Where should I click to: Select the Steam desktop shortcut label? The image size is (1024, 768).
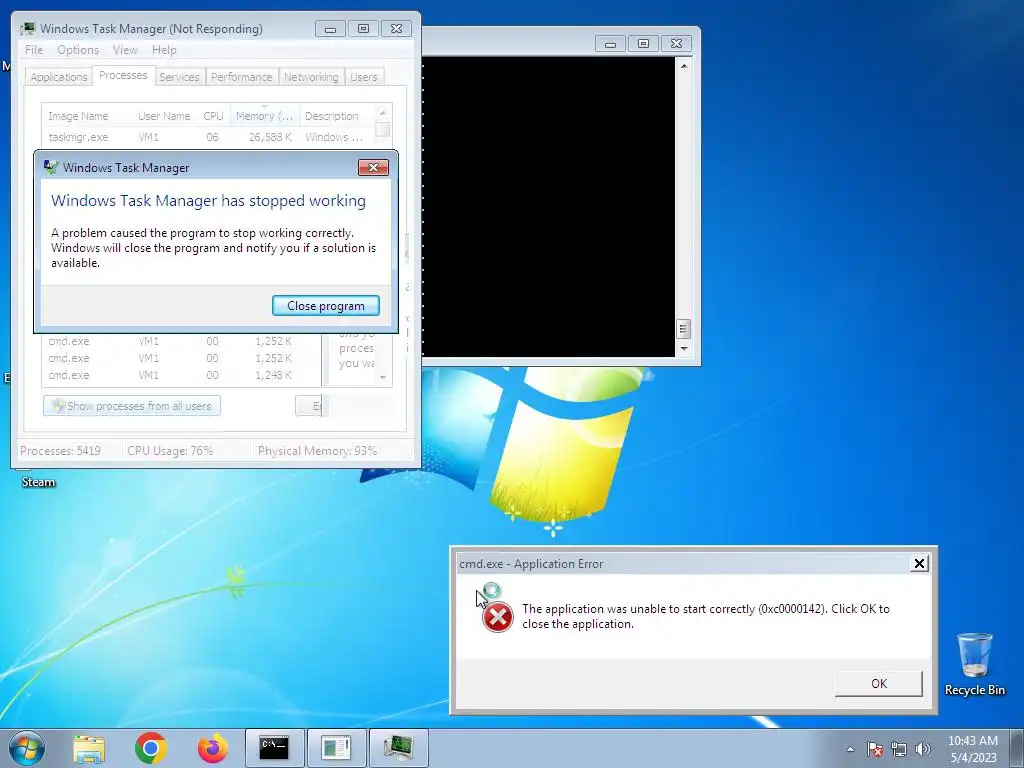coord(39,482)
